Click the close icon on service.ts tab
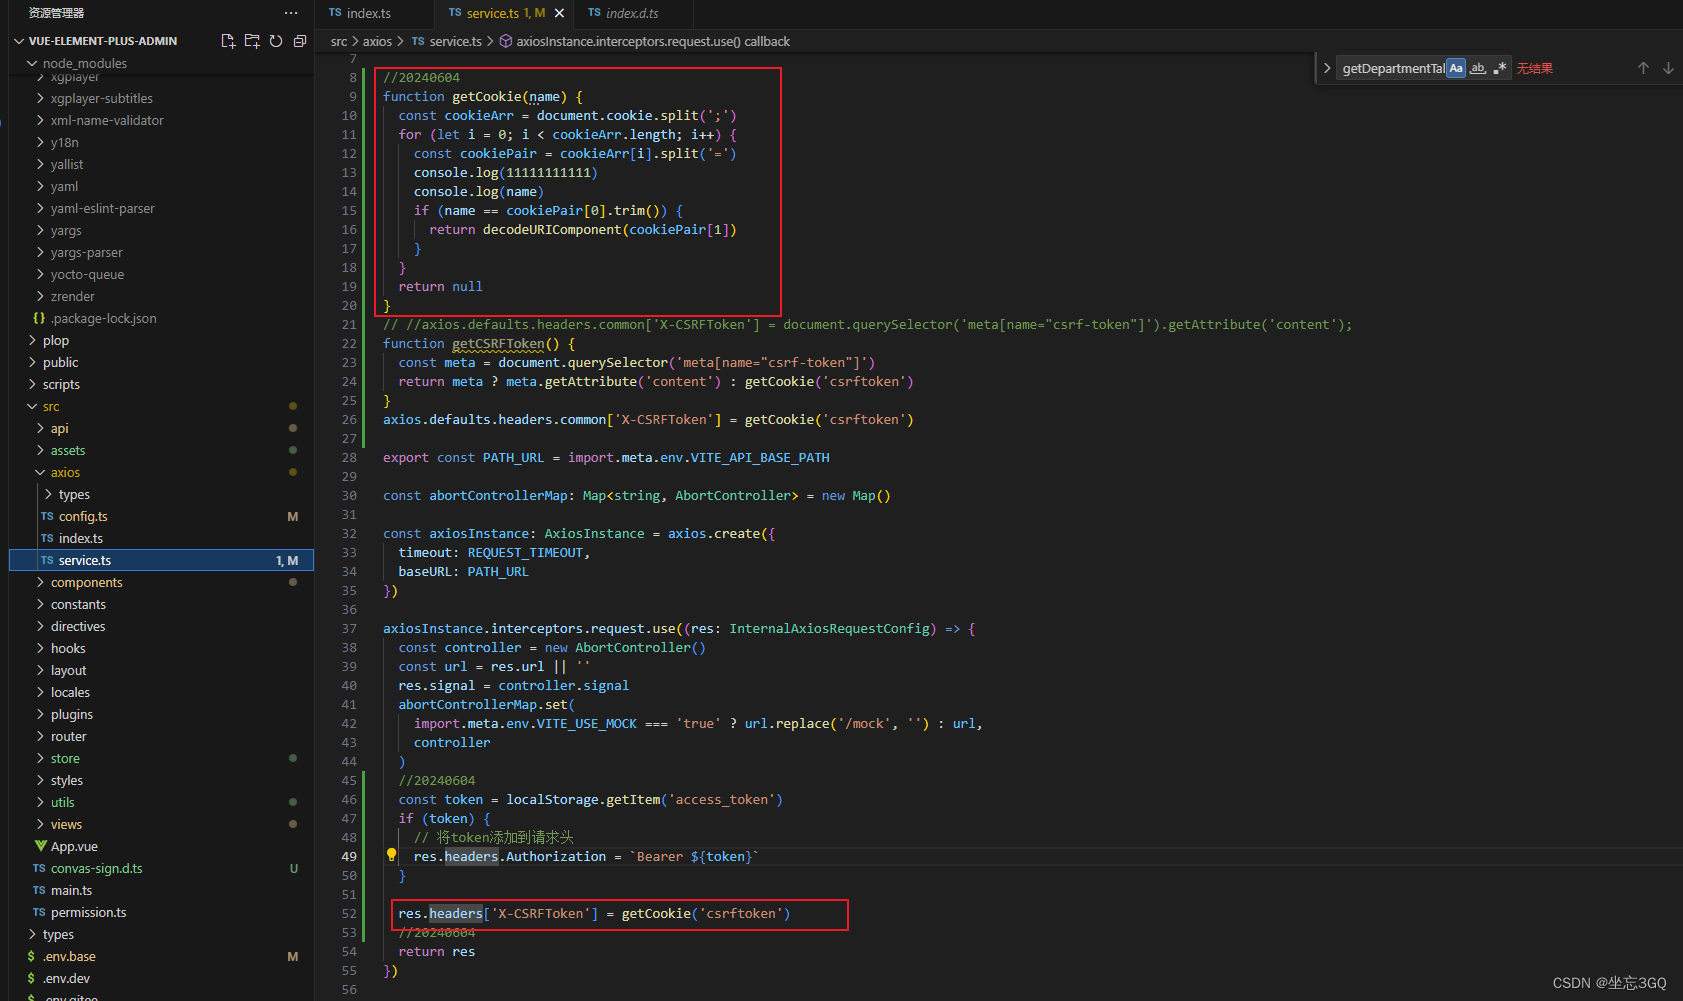Viewport: 1683px width, 1001px height. [560, 14]
